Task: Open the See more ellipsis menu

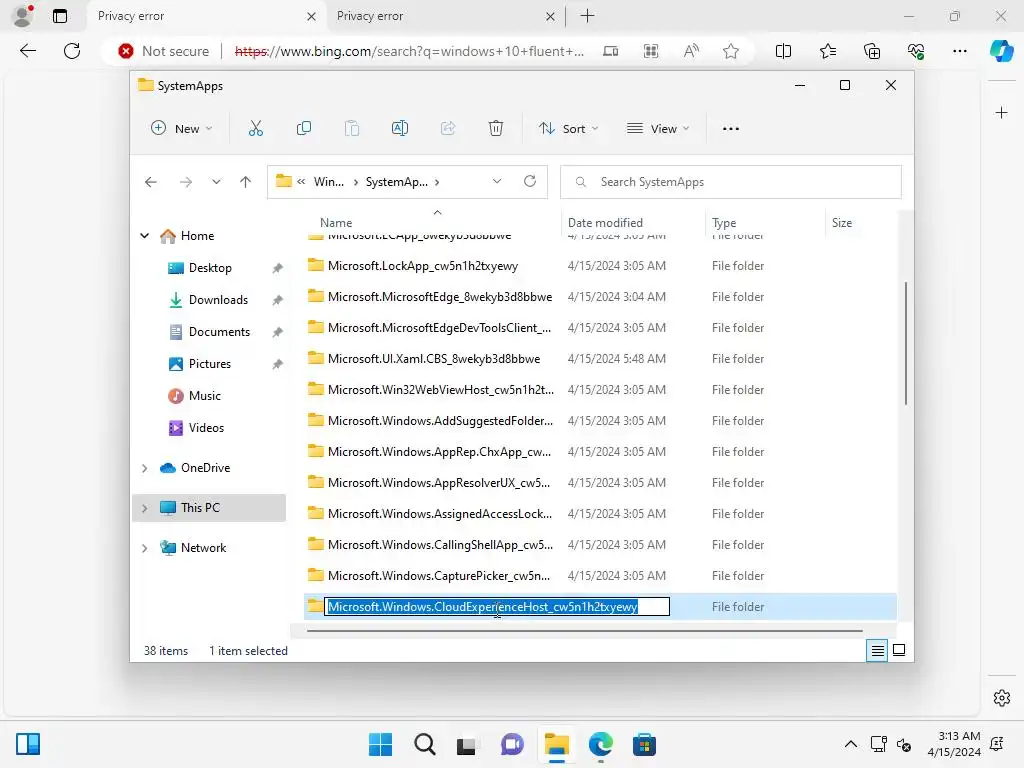Action: click(x=731, y=129)
